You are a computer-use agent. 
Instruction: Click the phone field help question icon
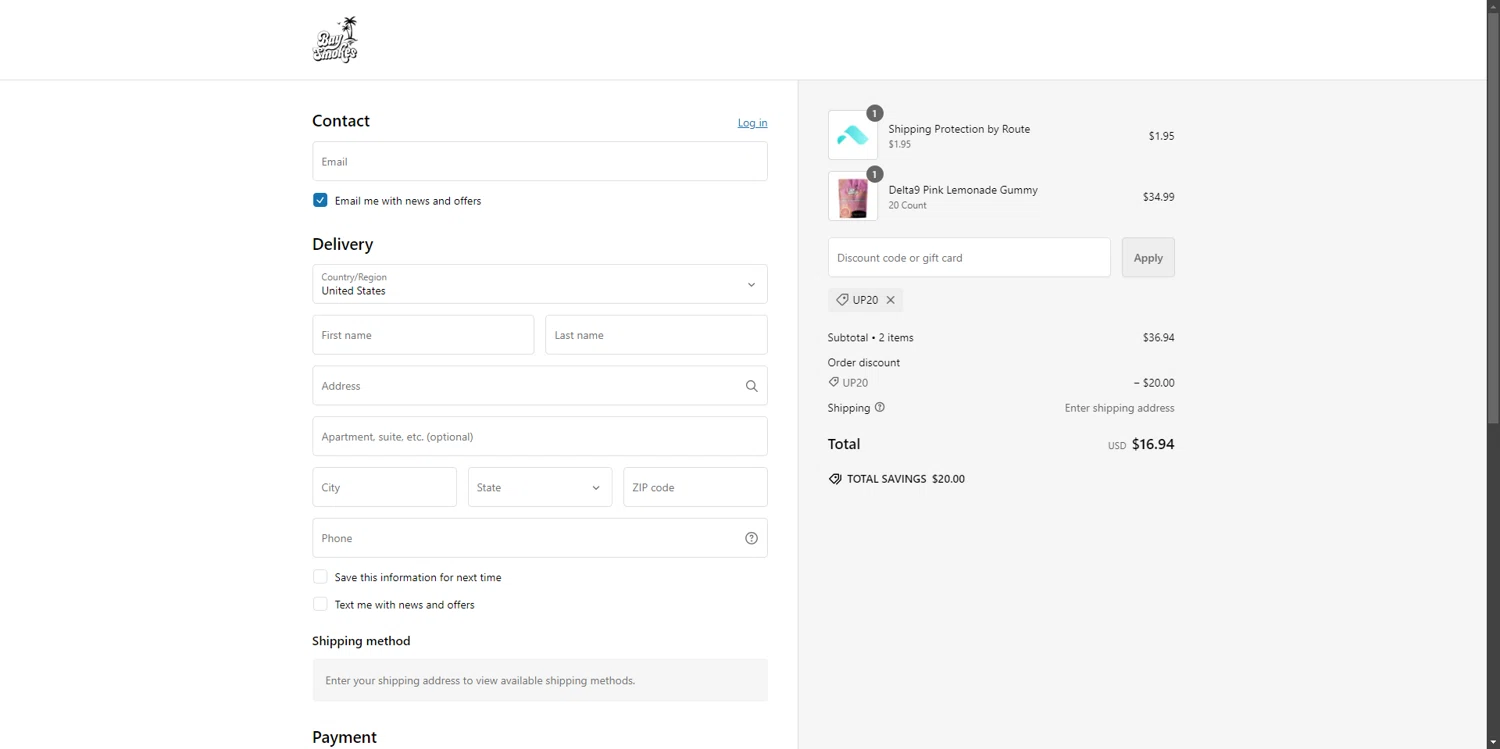[751, 538]
